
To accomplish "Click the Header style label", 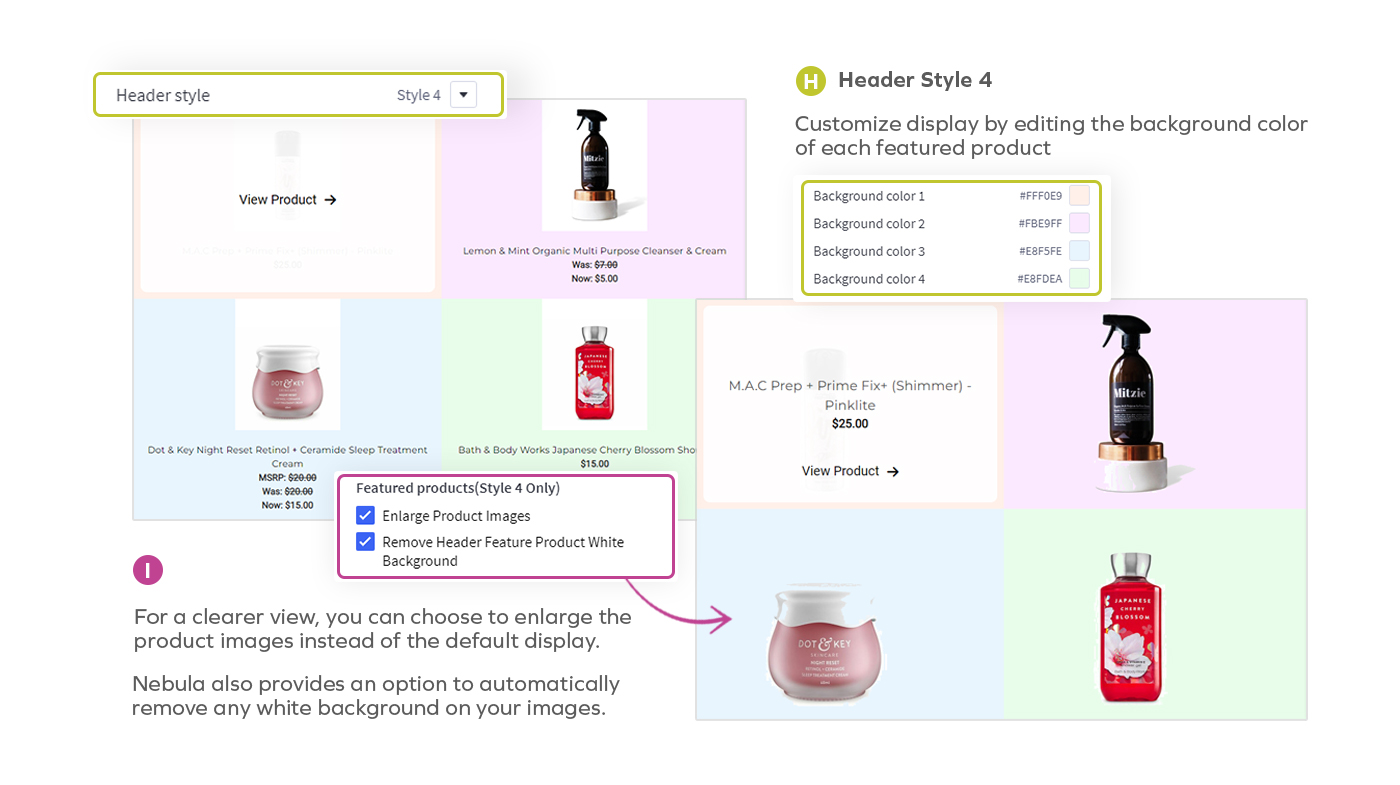I will [163, 96].
